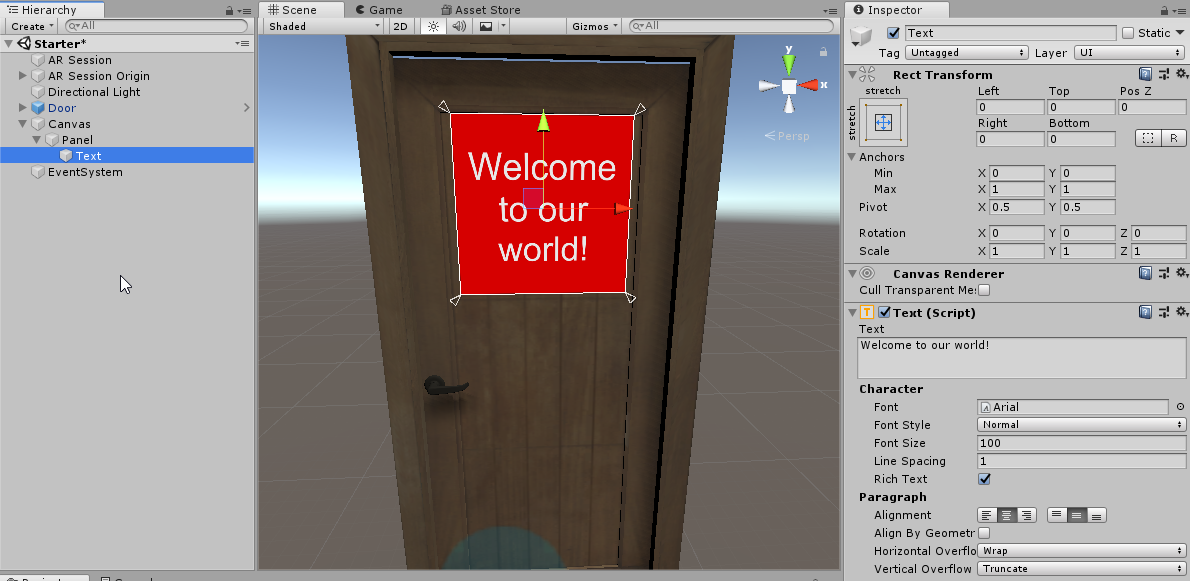The image size is (1190, 581).
Task: Enable the Static checkbox
Action: 1128,33
